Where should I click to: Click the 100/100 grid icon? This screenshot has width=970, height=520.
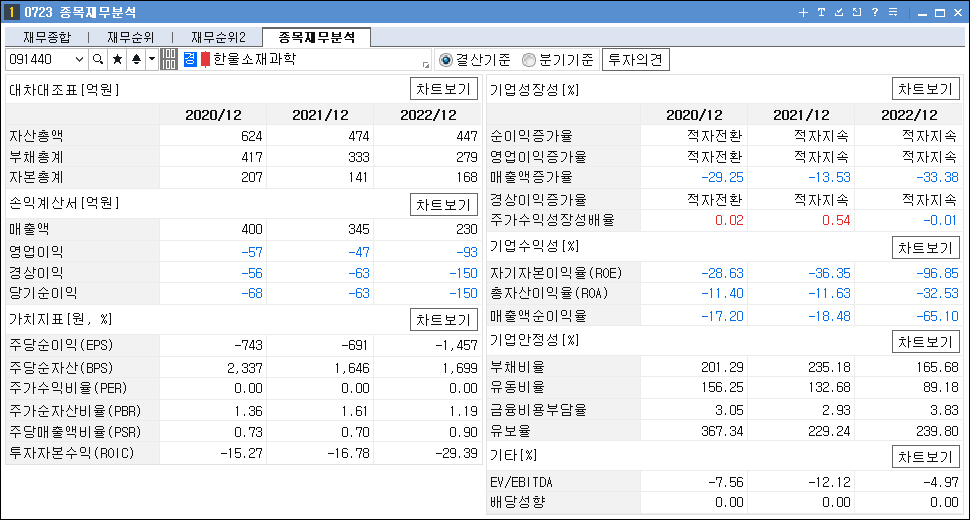(169, 59)
